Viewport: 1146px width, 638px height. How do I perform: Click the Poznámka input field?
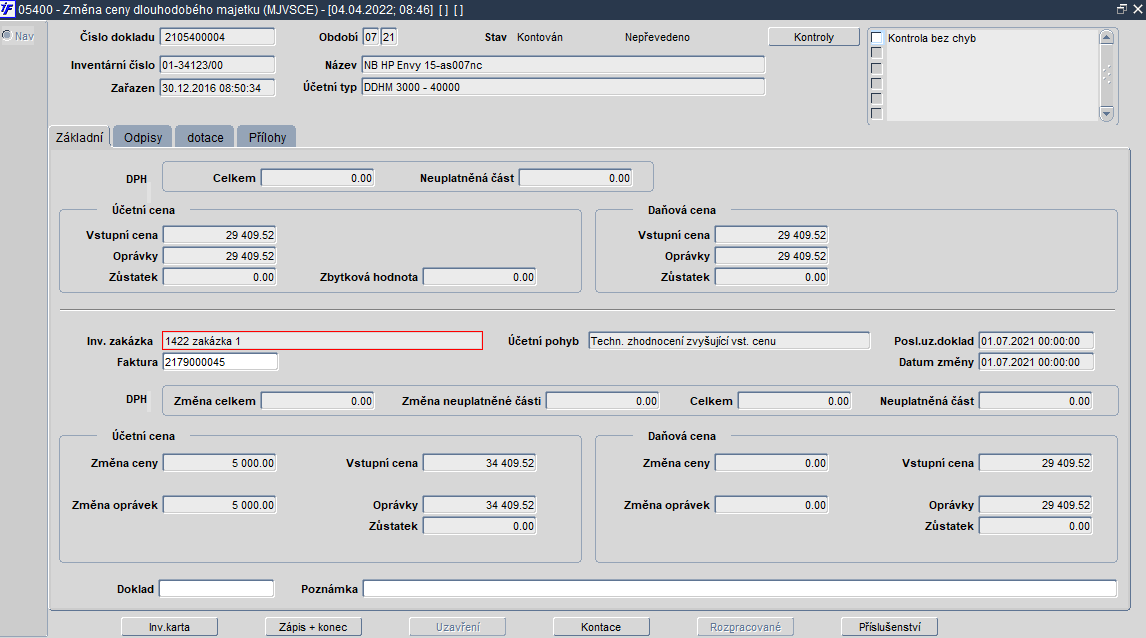point(740,588)
